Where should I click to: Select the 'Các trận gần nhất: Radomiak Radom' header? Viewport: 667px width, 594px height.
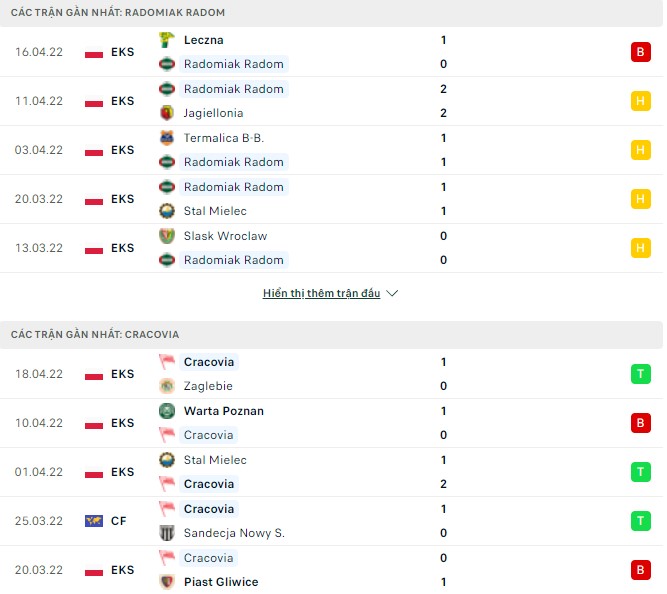[x=118, y=12]
